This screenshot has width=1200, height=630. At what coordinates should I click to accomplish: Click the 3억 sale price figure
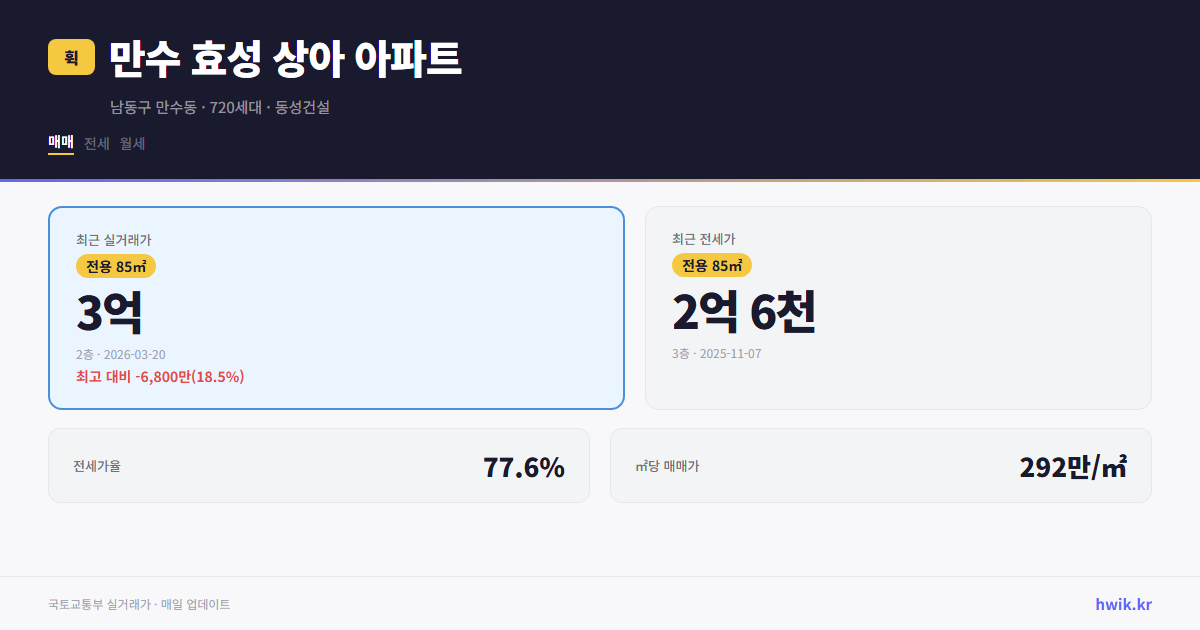pyautogui.click(x=108, y=310)
